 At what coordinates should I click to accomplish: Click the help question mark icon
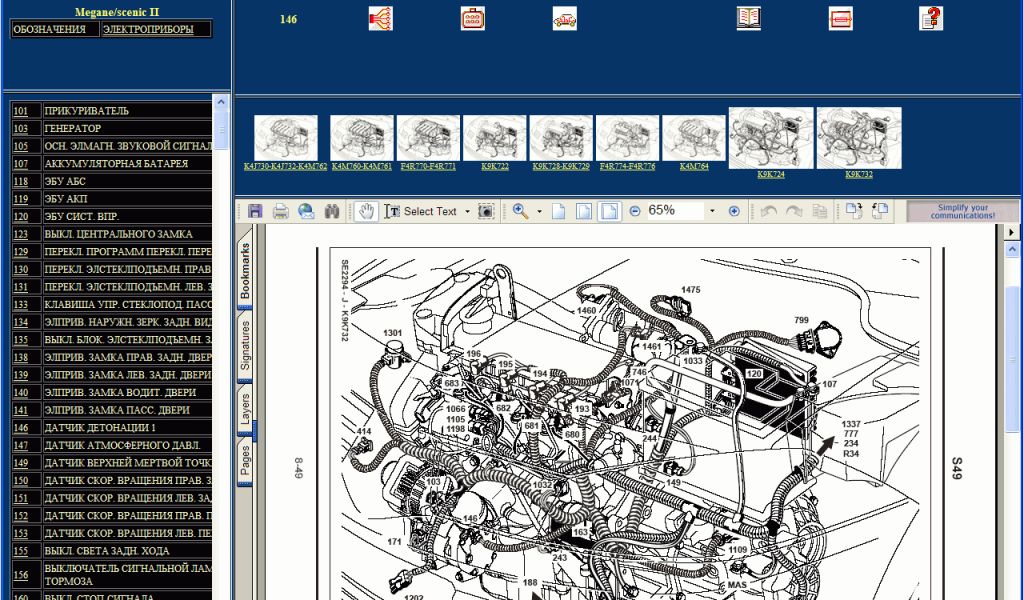[x=930, y=18]
